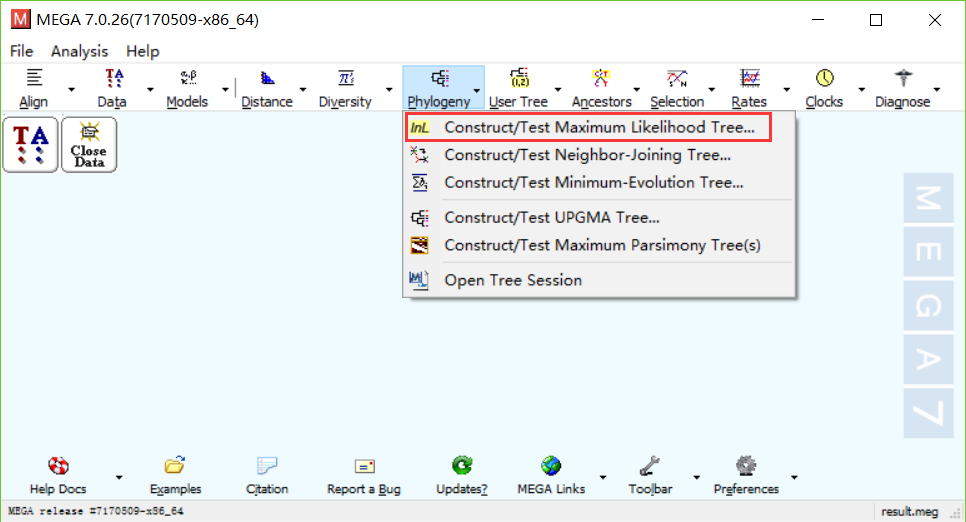Maximize the MEGA window
This screenshot has width=966, height=522.
[x=875, y=20]
